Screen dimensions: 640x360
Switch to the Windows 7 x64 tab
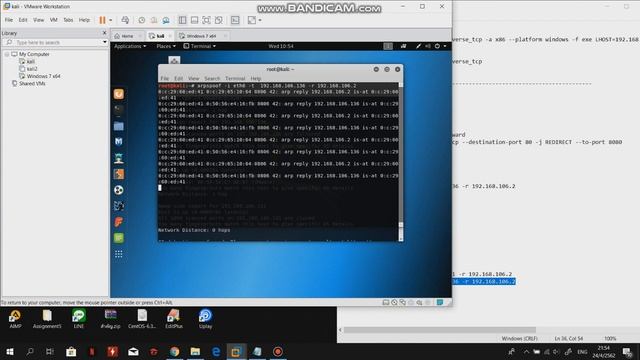point(201,36)
